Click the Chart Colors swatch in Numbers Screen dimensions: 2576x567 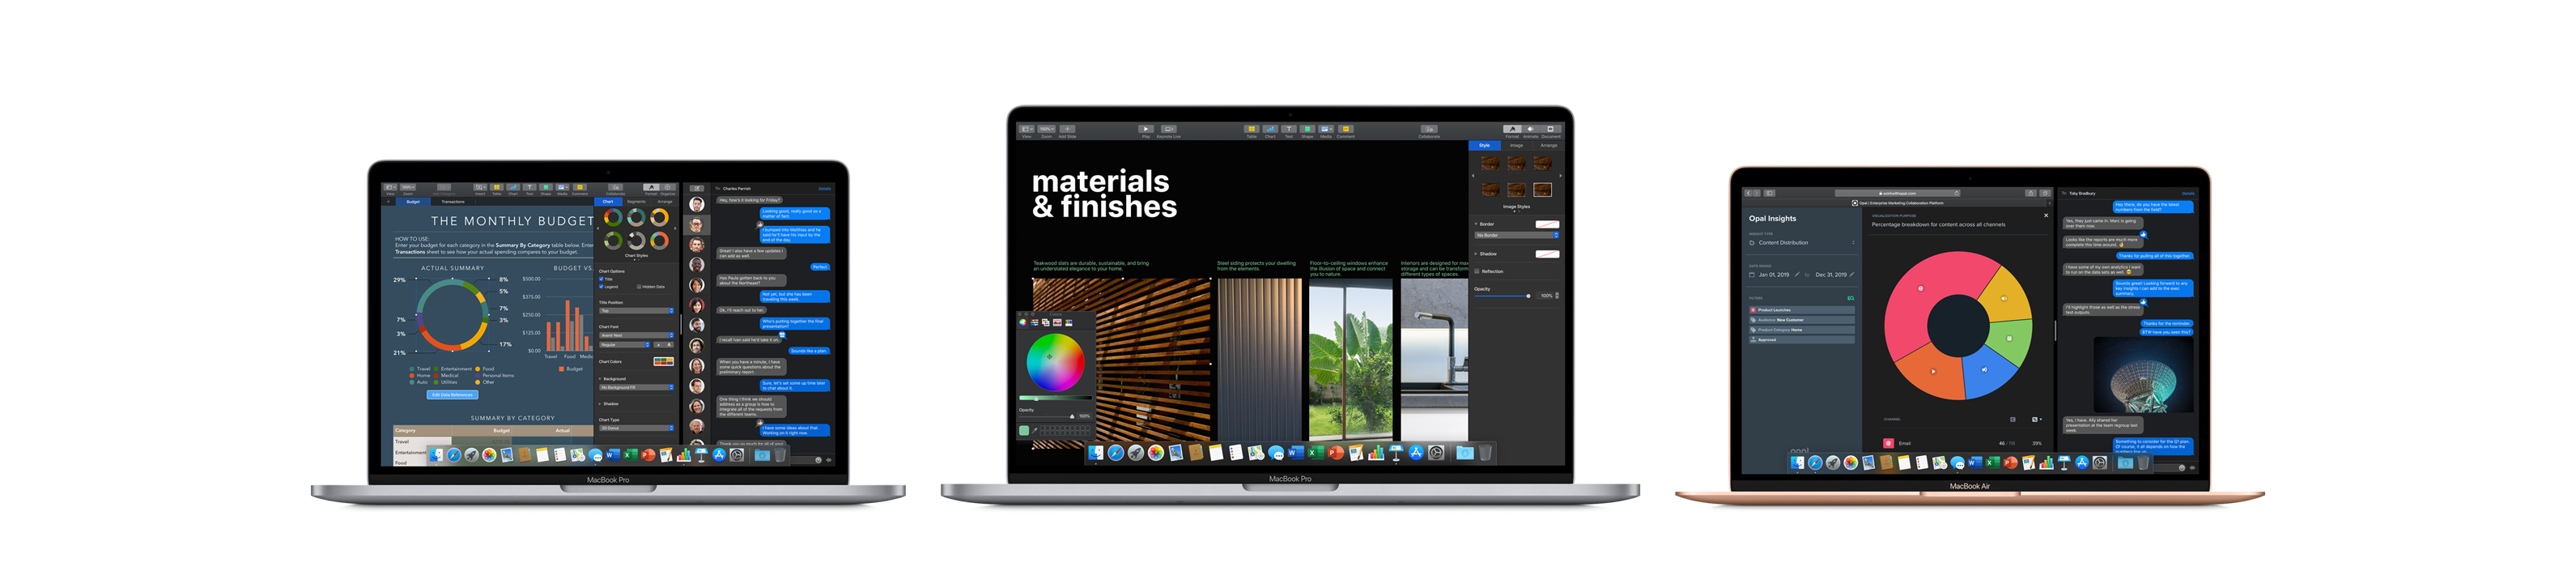click(663, 361)
